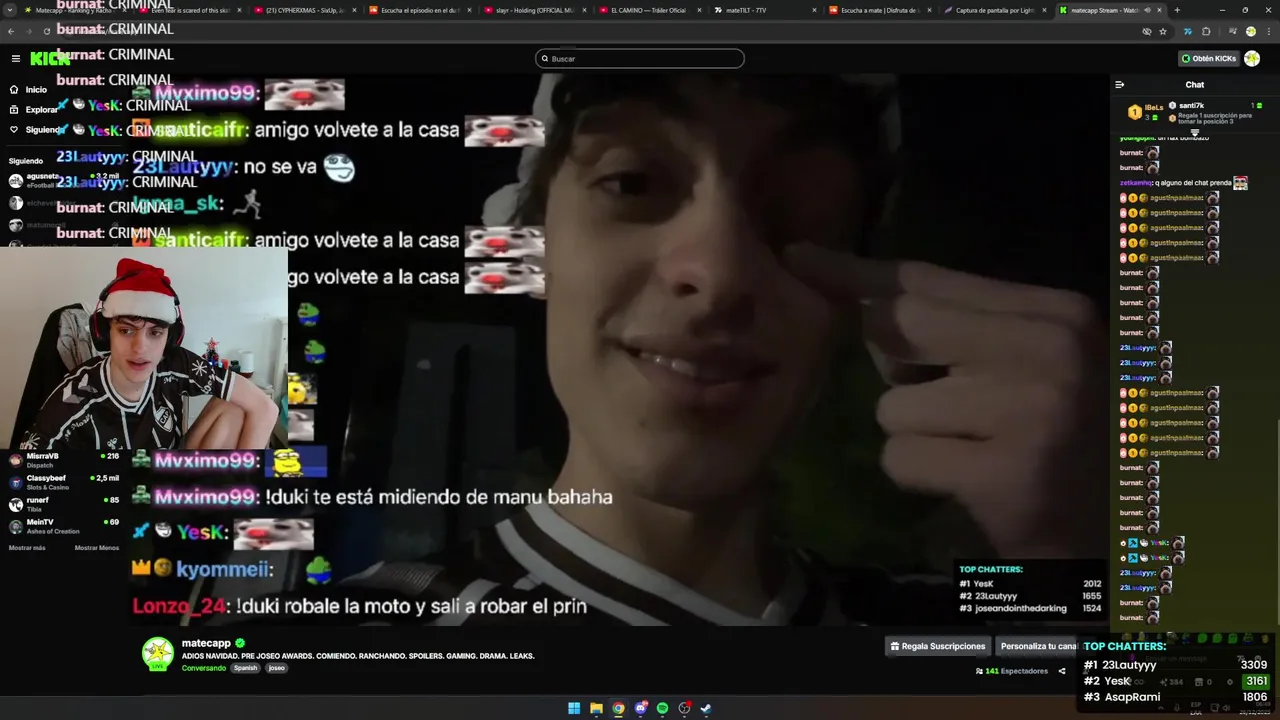The width and height of the screenshot is (1280, 720).
Task: Open a new browser tab
Action: (x=1176, y=10)
